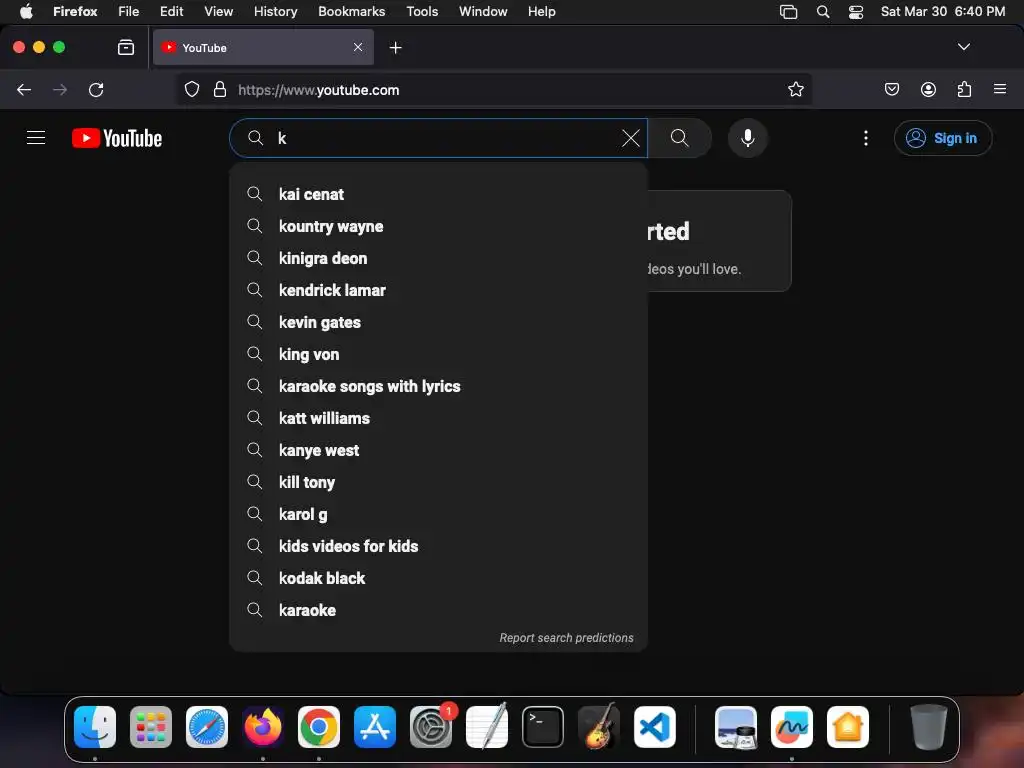
Task: Click the Sign in button
Action: click(x=943, y=138)
